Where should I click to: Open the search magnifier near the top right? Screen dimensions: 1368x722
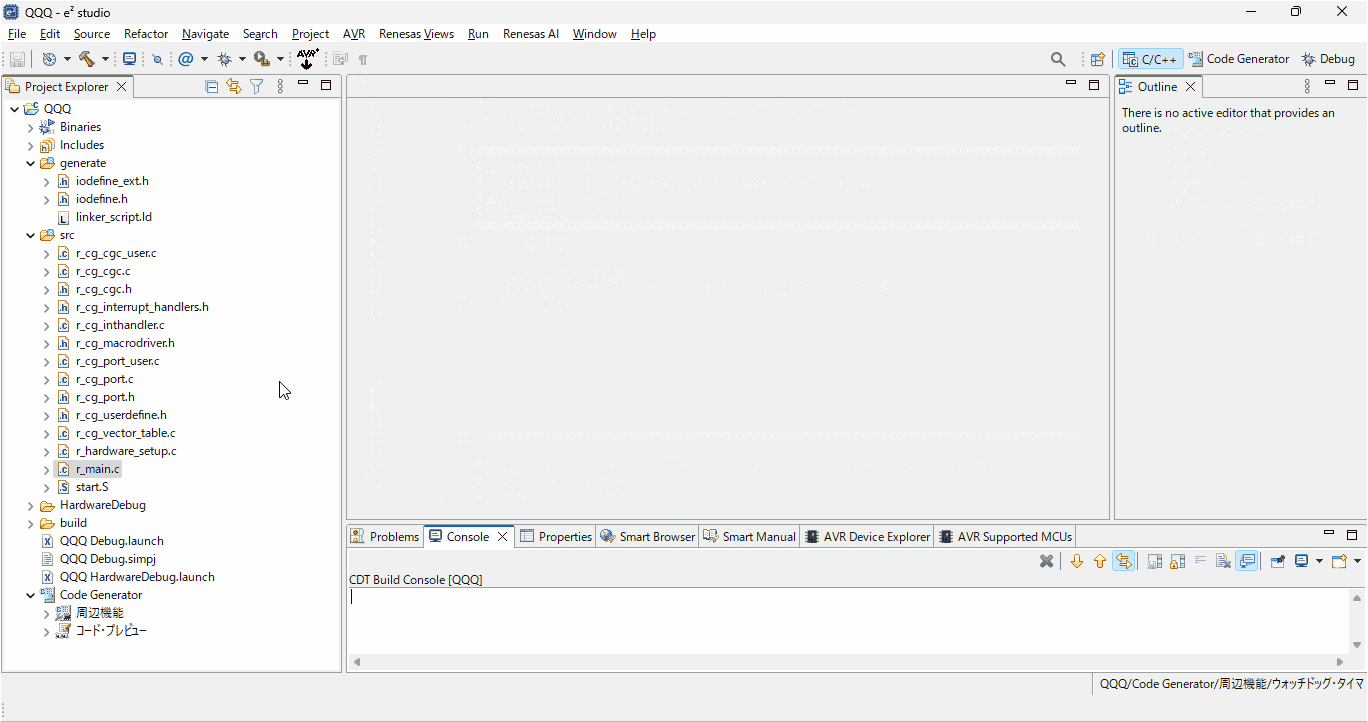coord(1058,59)
